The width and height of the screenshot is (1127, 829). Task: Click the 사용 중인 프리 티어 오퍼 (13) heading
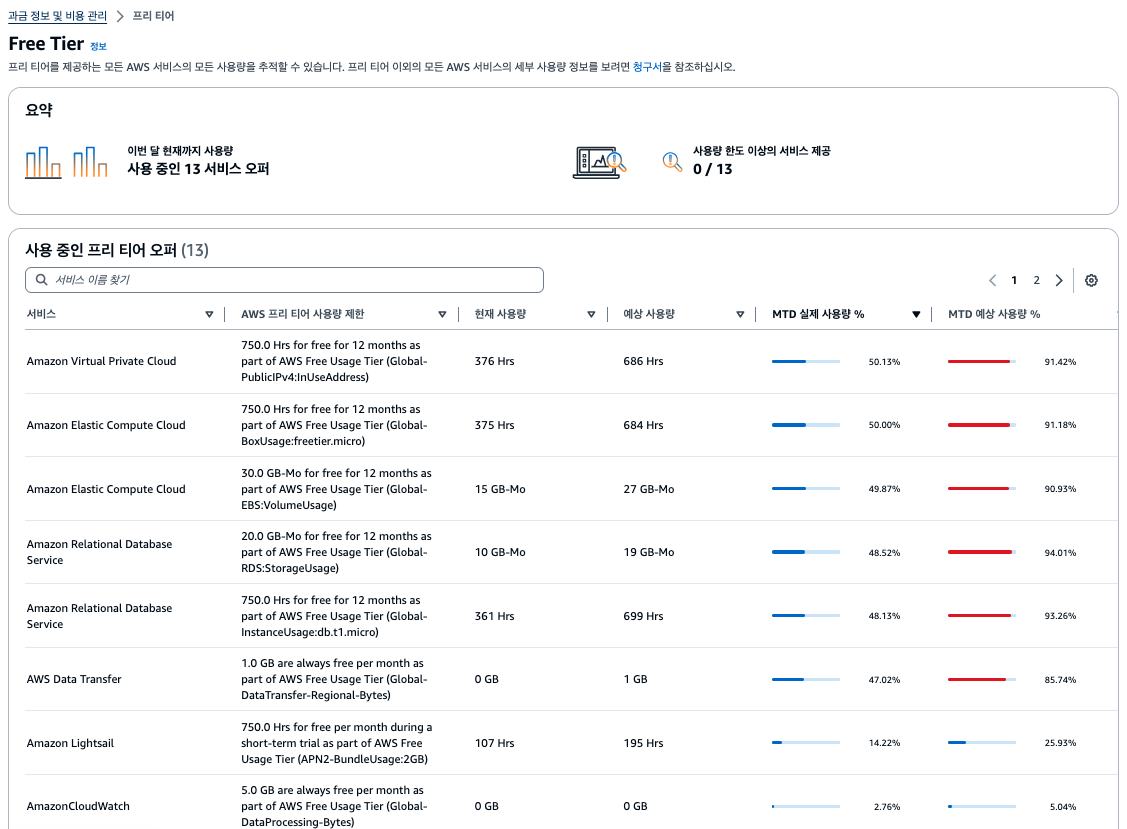[117, 250]
